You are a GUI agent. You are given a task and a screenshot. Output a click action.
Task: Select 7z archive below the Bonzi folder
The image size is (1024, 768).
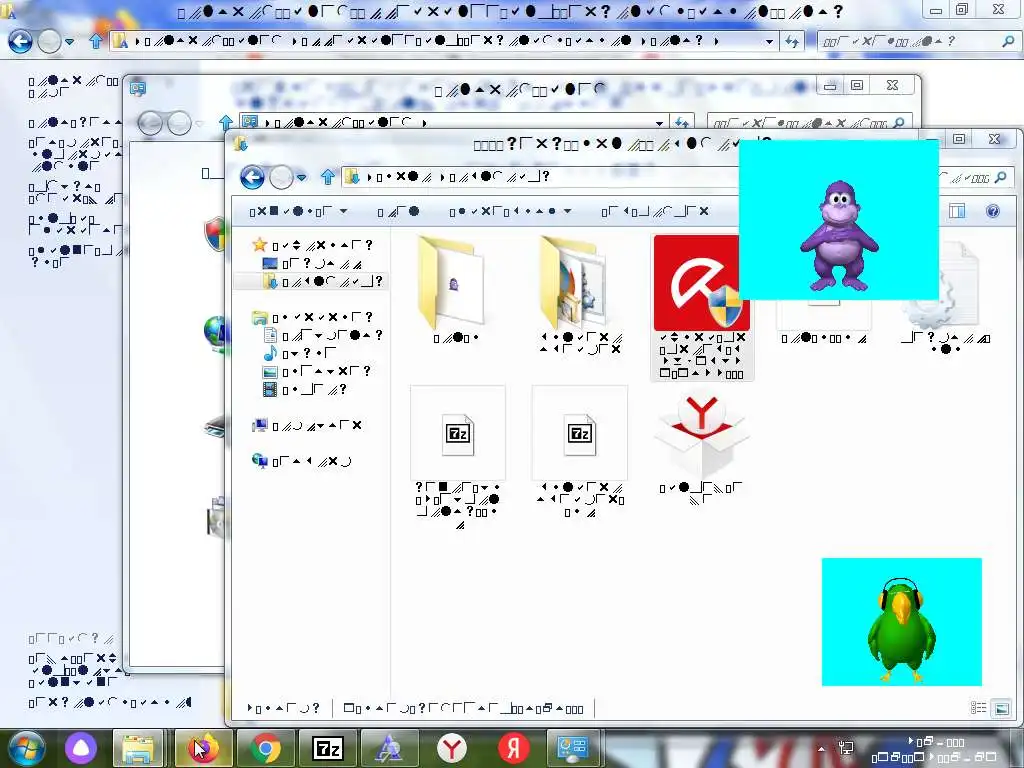point(458,457)
